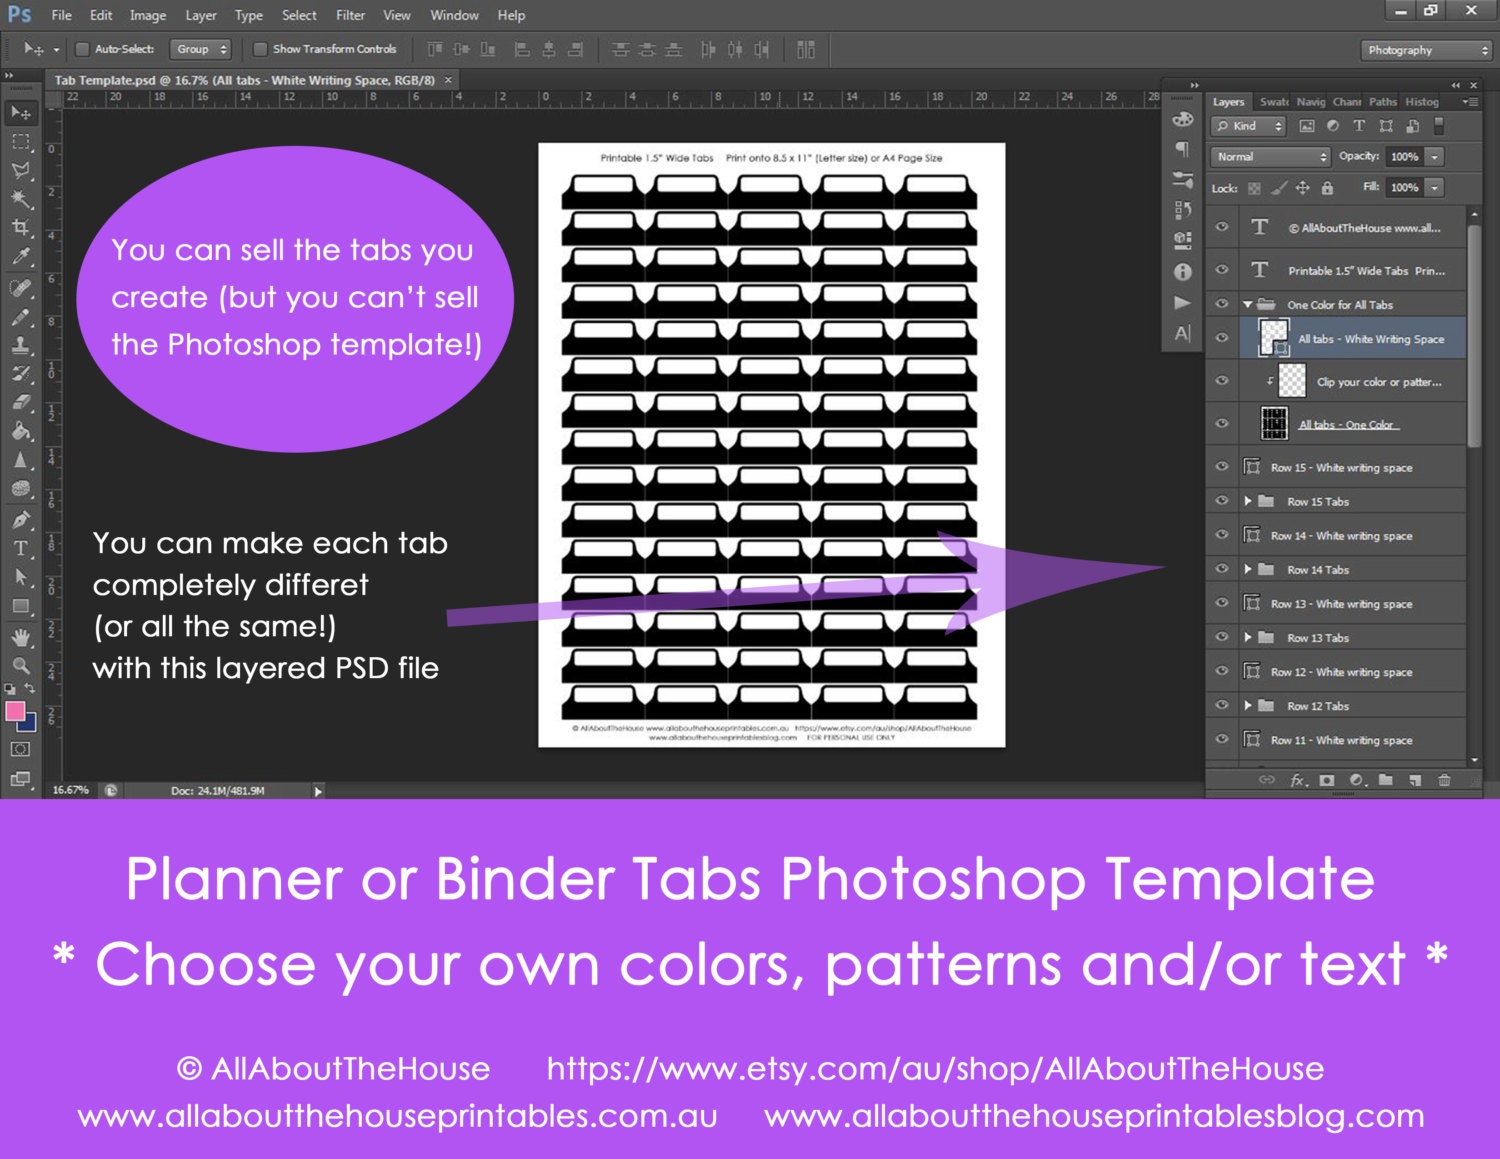
Task: Select the Eyedropper tool
Action: coord(21,257)
